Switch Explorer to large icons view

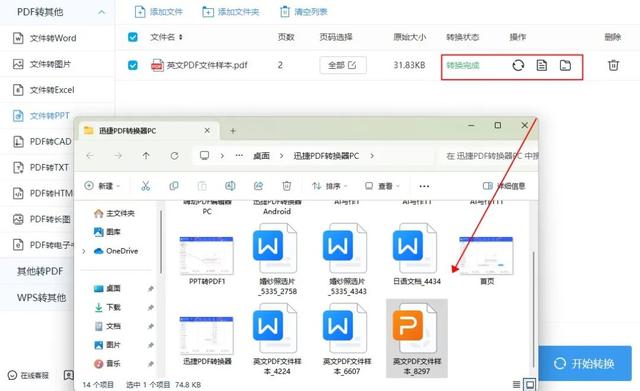point(530,384)
